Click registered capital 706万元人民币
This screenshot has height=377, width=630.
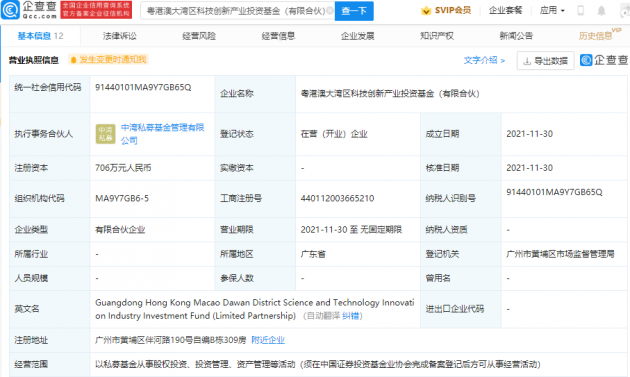coord(123,168)
